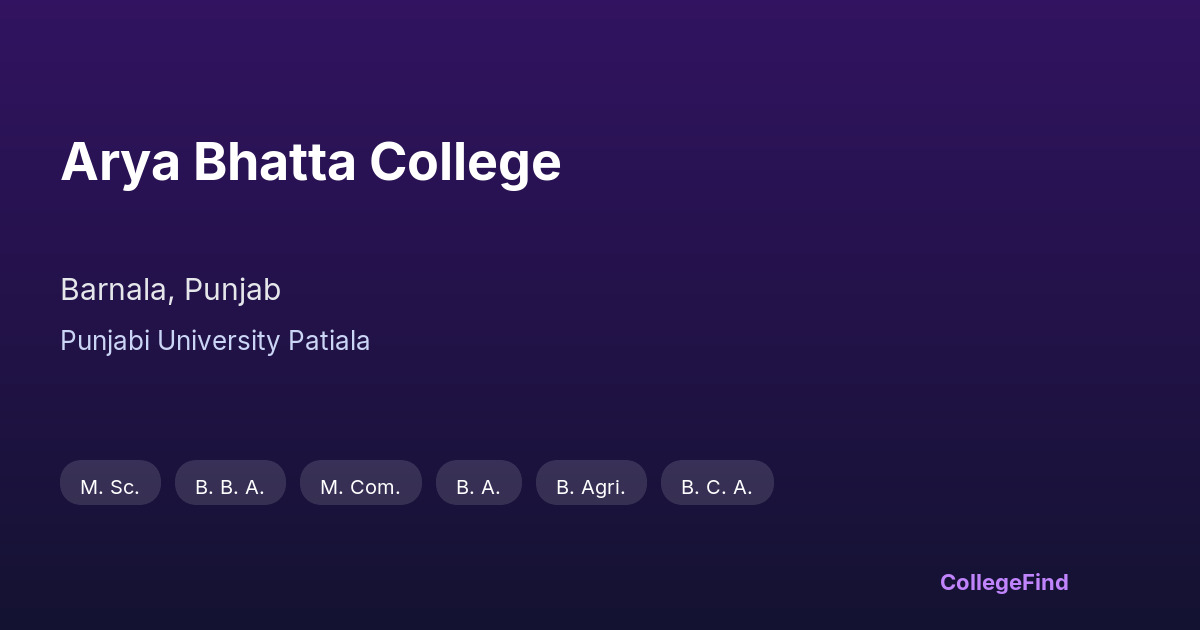Click the Barnala, Punjab location text
The image size is (1200, 630).
[170, 290]
